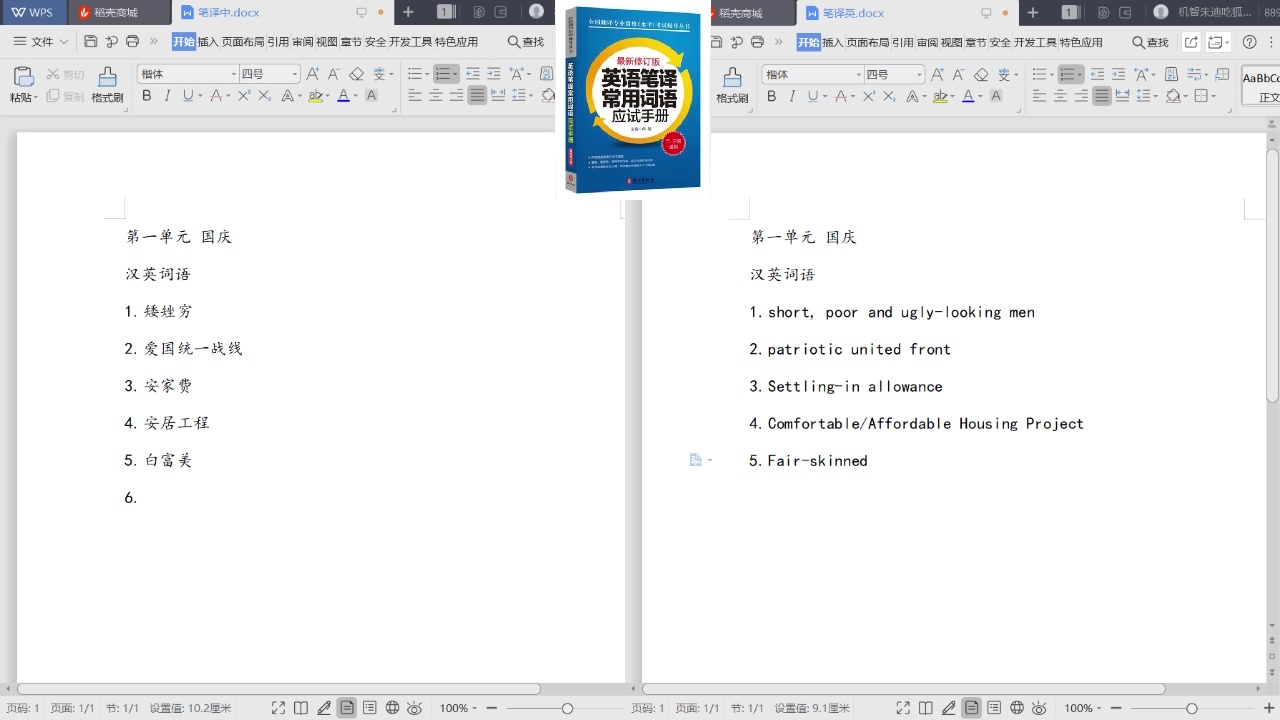Open 审阅 tab in left window
This screenshot has height=720, width=1280.
tap(302, 42)
